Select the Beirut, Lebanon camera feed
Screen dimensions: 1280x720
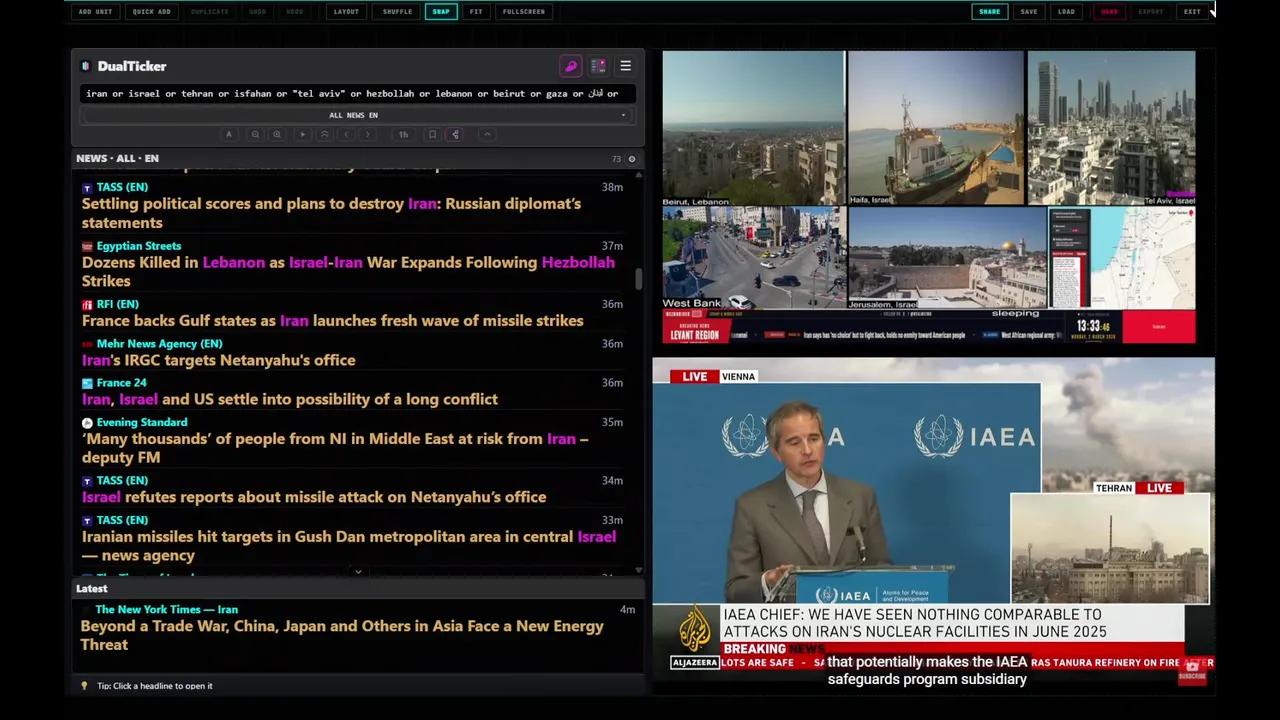[753, 129]
